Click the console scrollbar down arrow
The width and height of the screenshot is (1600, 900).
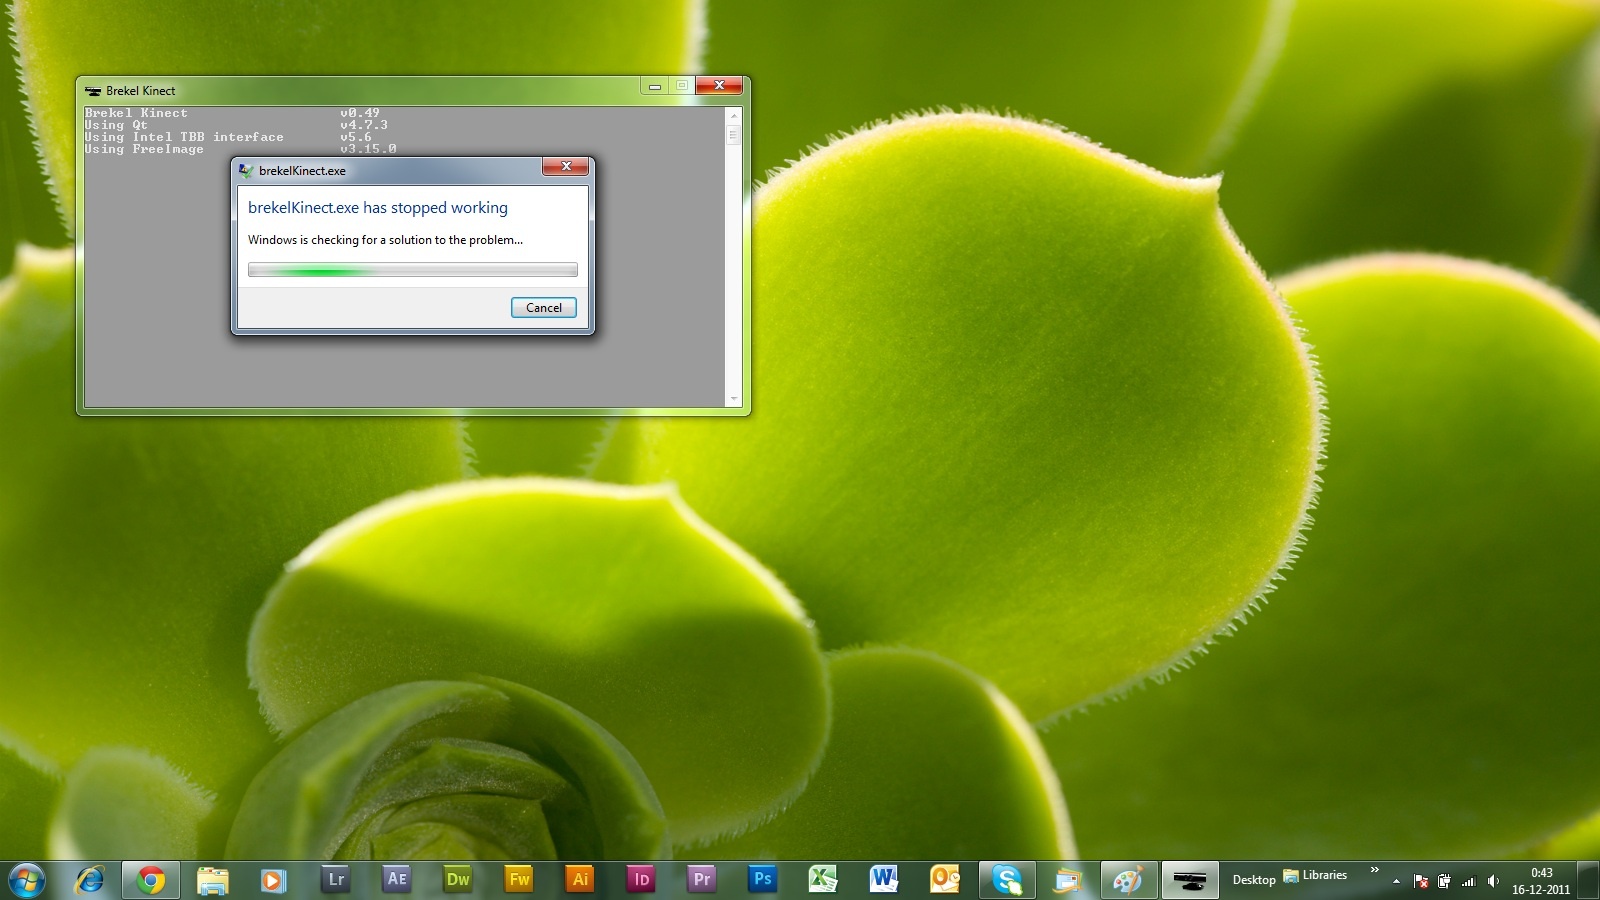coord(734,399)
